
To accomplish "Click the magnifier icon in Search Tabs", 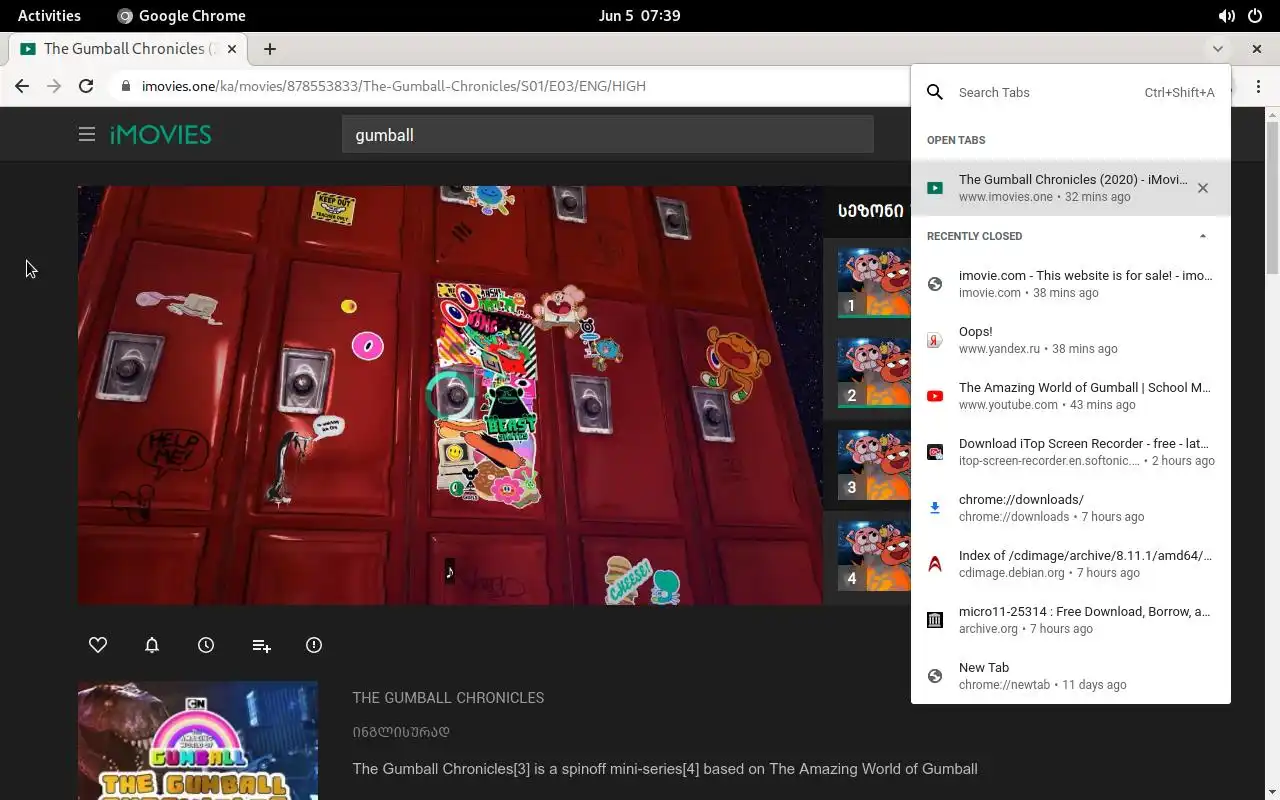I will pos(935,92).
